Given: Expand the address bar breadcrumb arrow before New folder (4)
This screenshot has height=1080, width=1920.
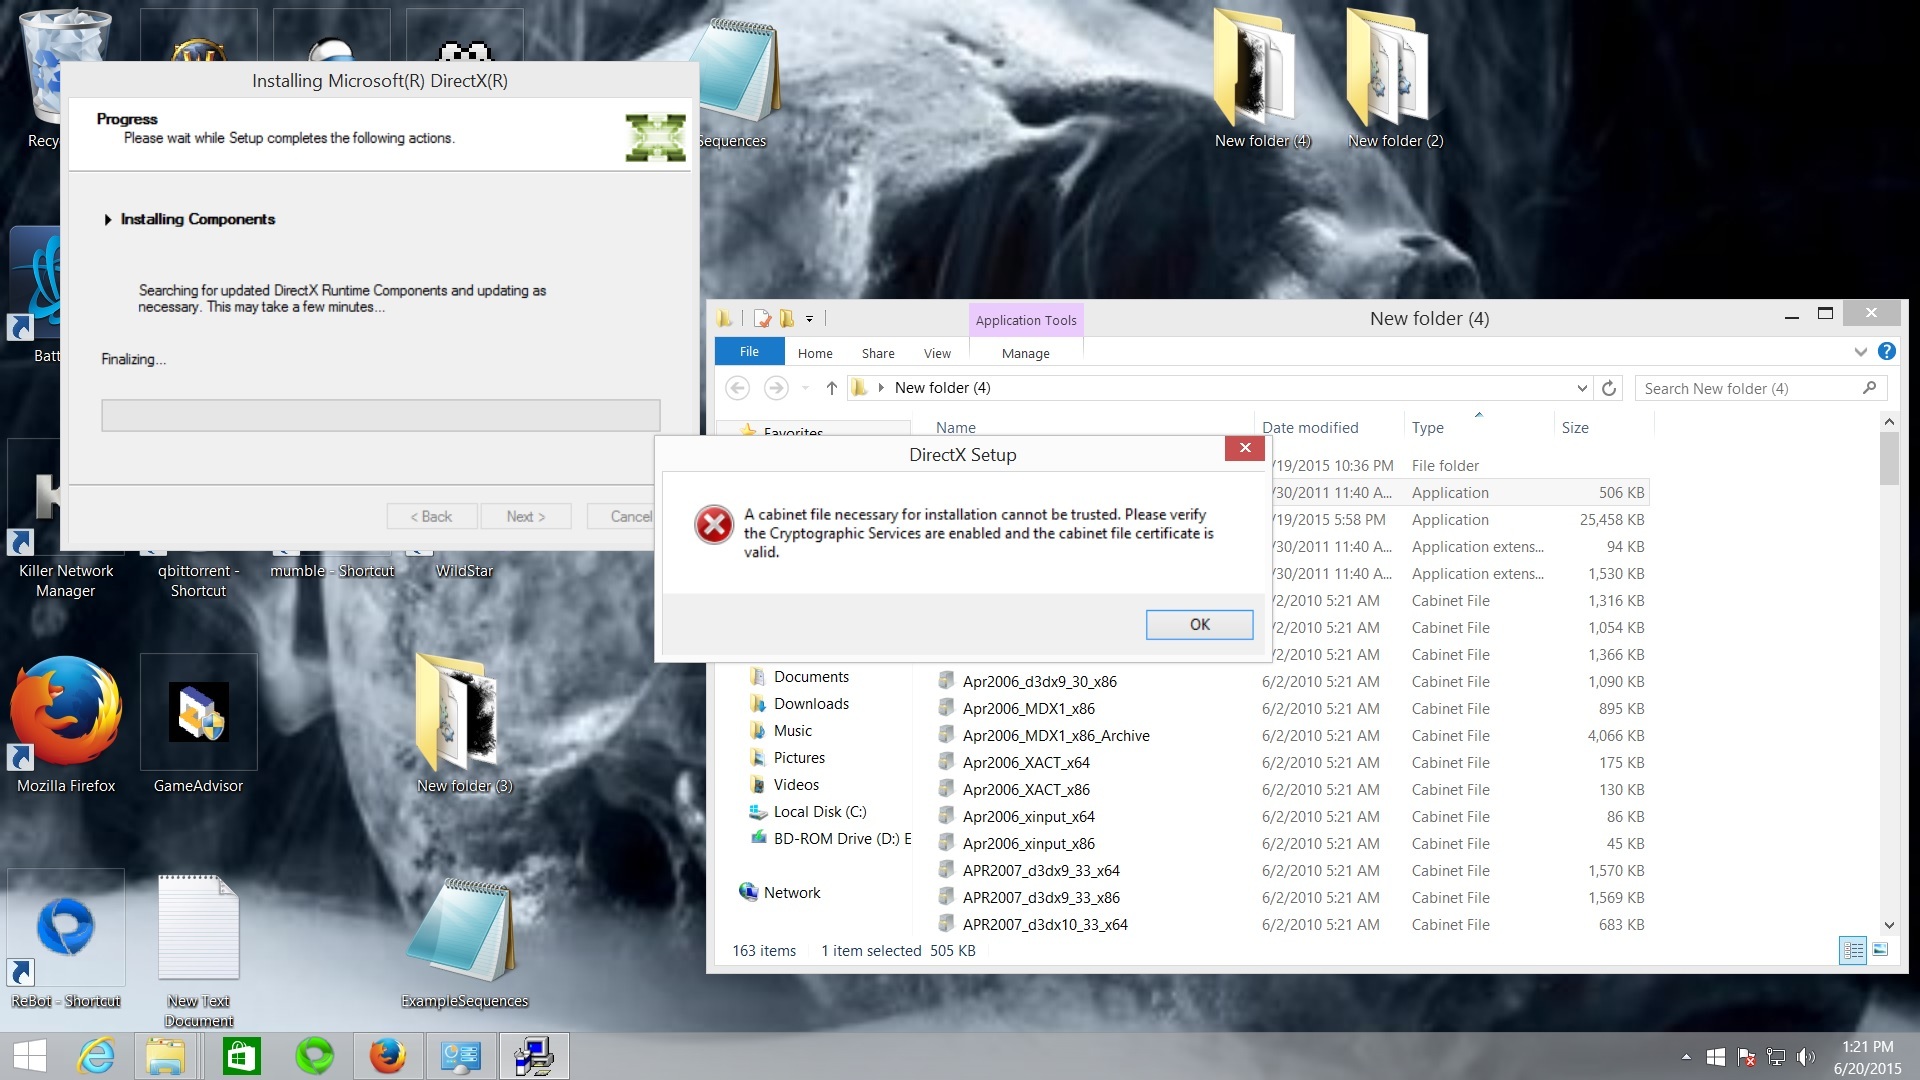Looking at the screenshot, I should (881, 388).
